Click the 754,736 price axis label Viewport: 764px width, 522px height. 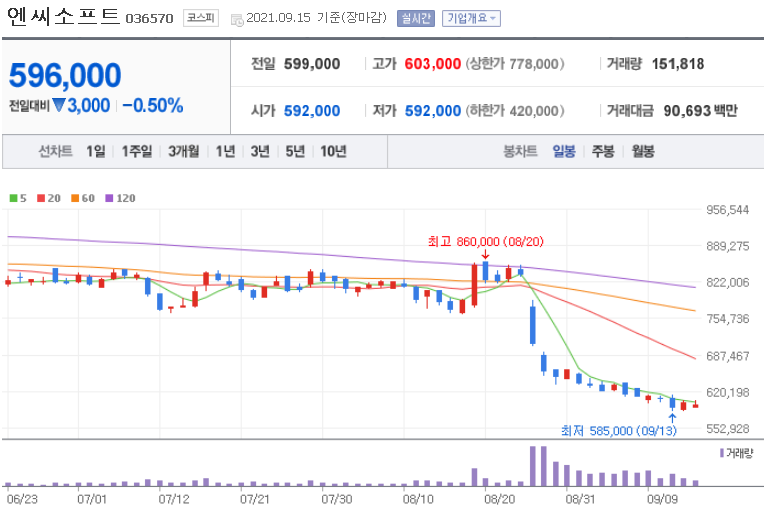728,318
